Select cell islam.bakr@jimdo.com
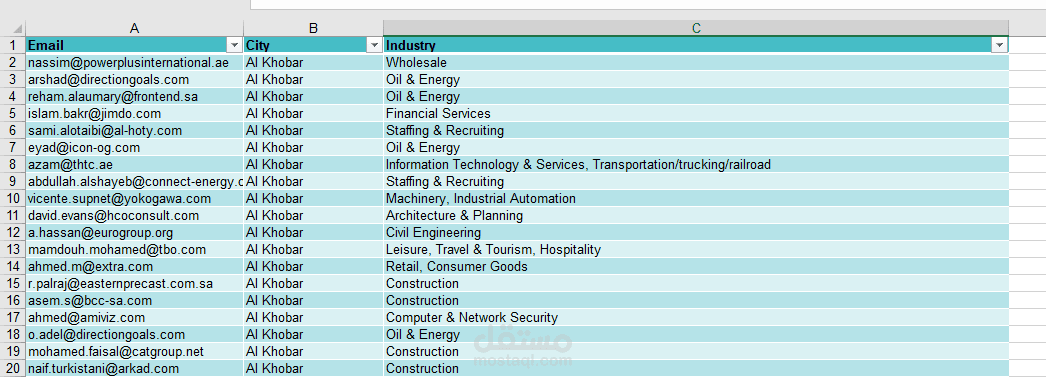The height and width of the screenshot is (377, 1046). [x=135, y=113]
